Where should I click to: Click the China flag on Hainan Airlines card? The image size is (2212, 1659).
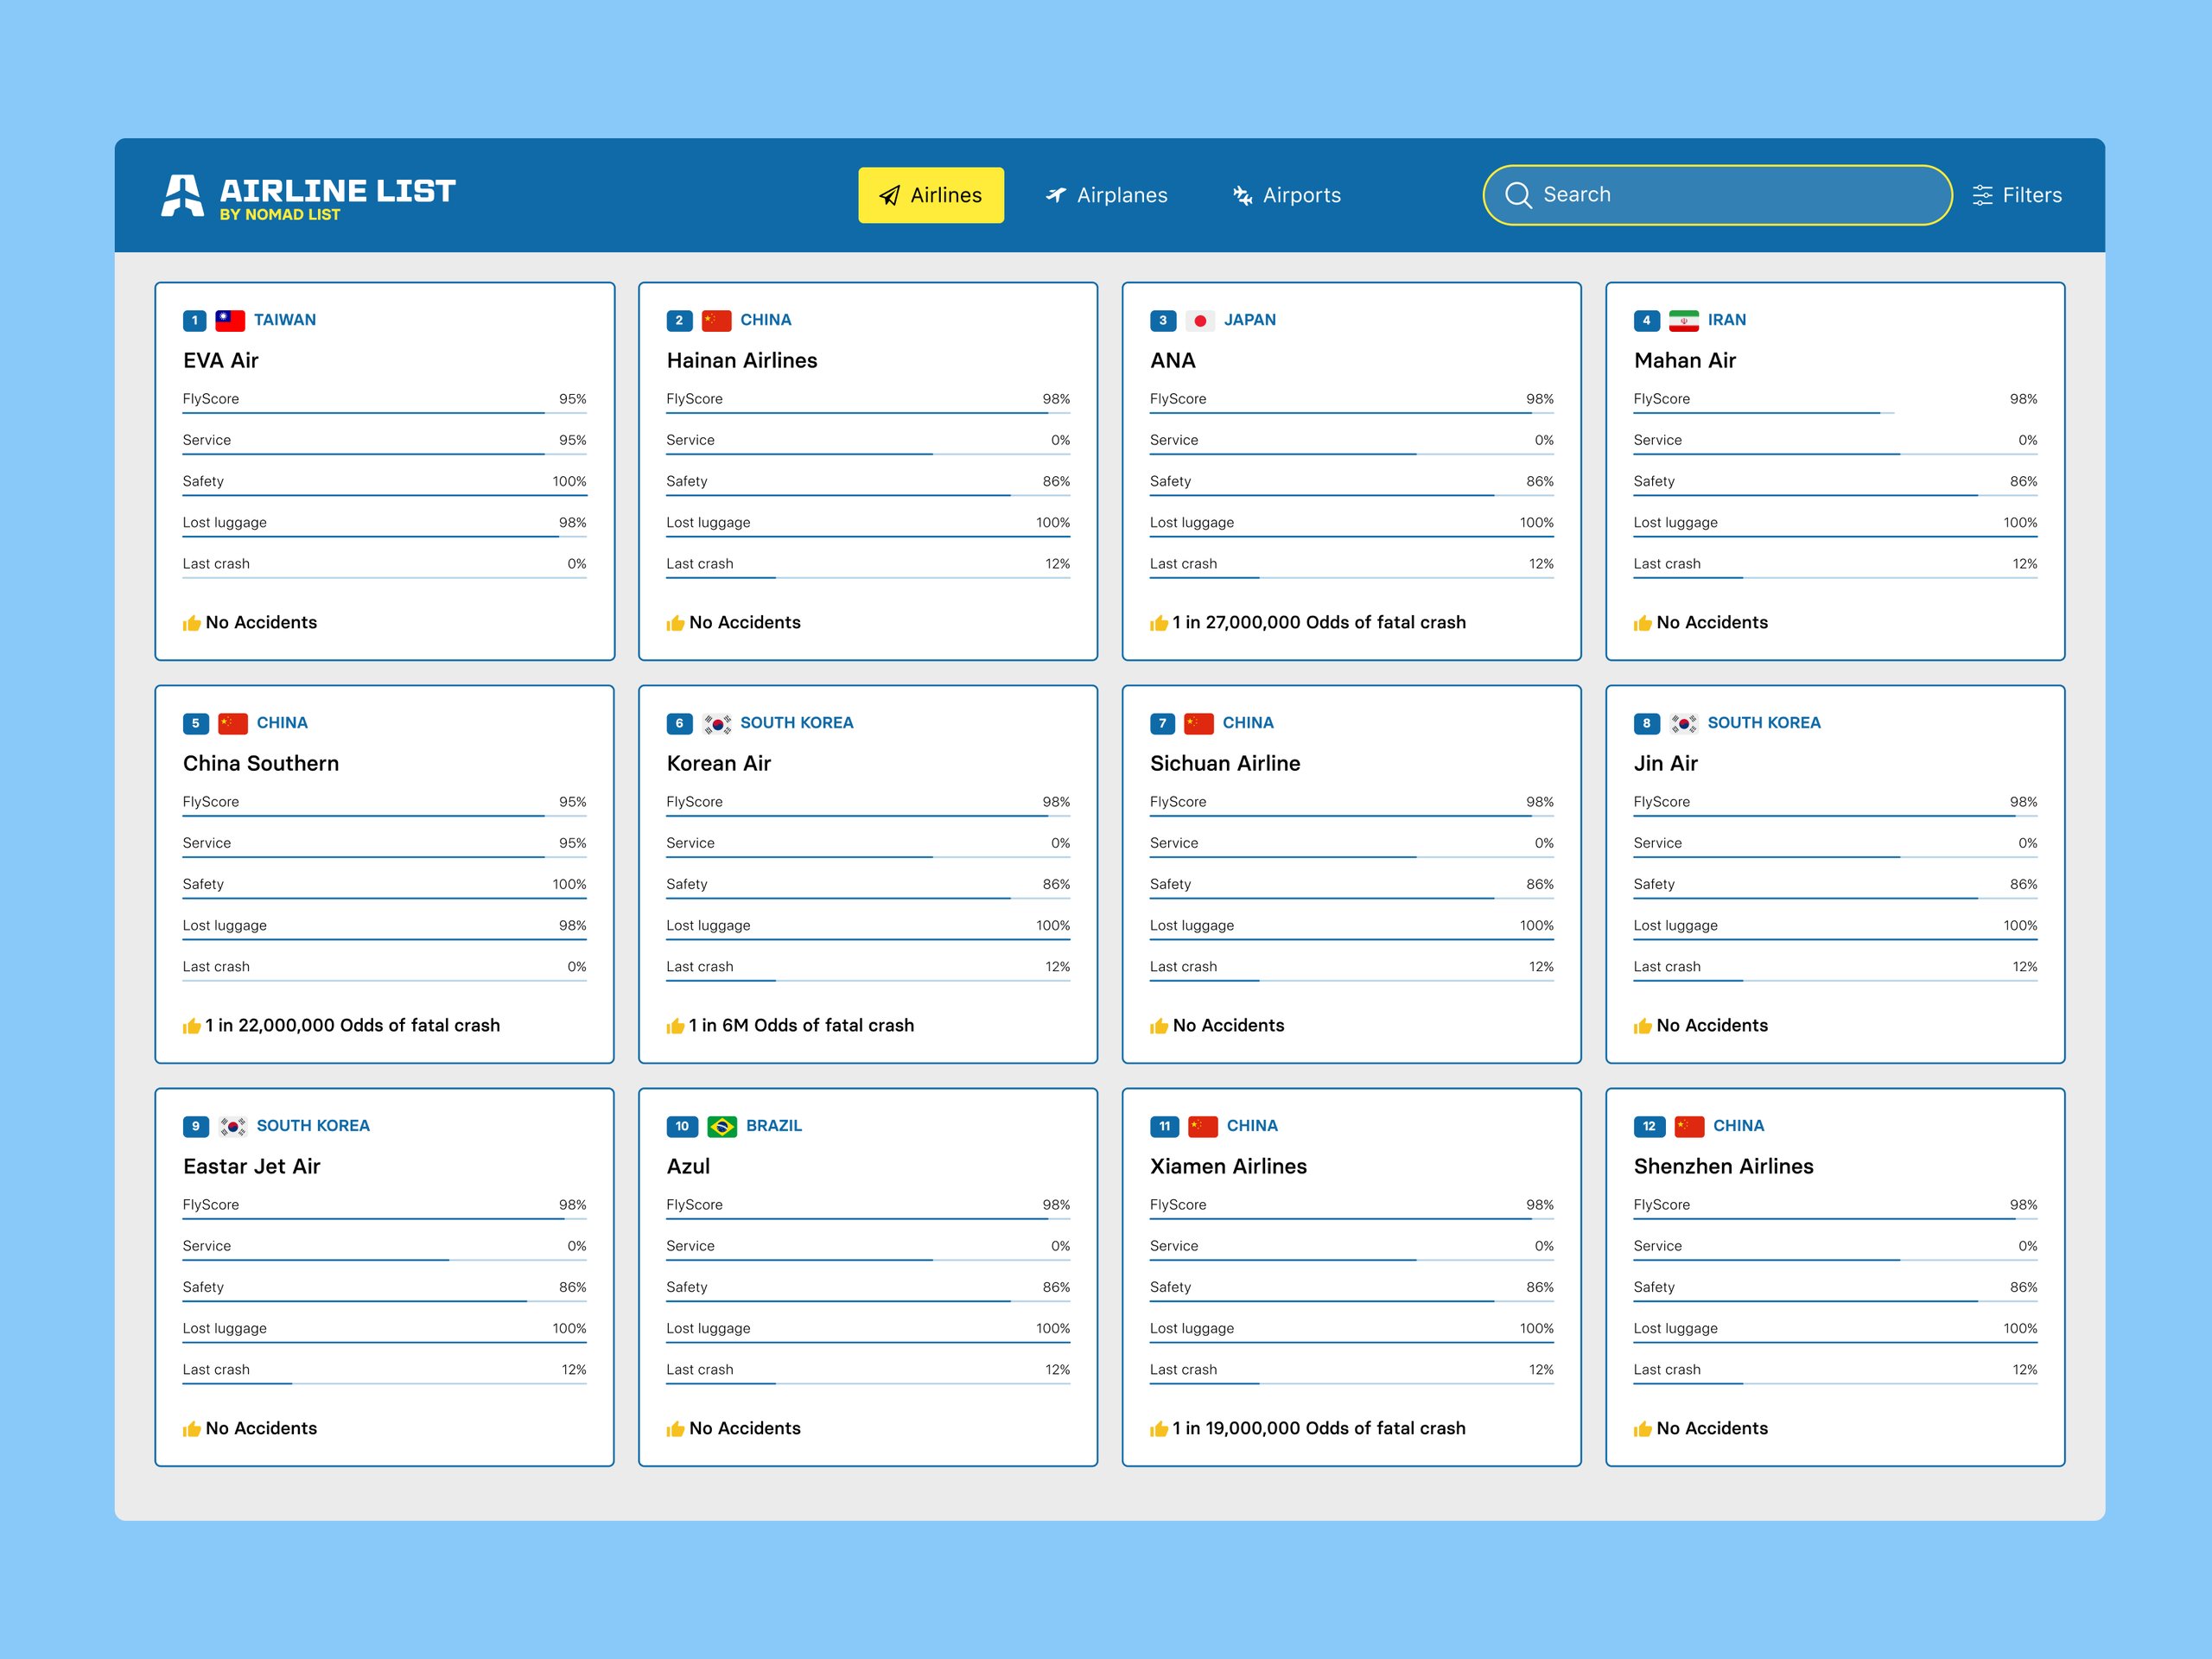[x=716, y=320]
